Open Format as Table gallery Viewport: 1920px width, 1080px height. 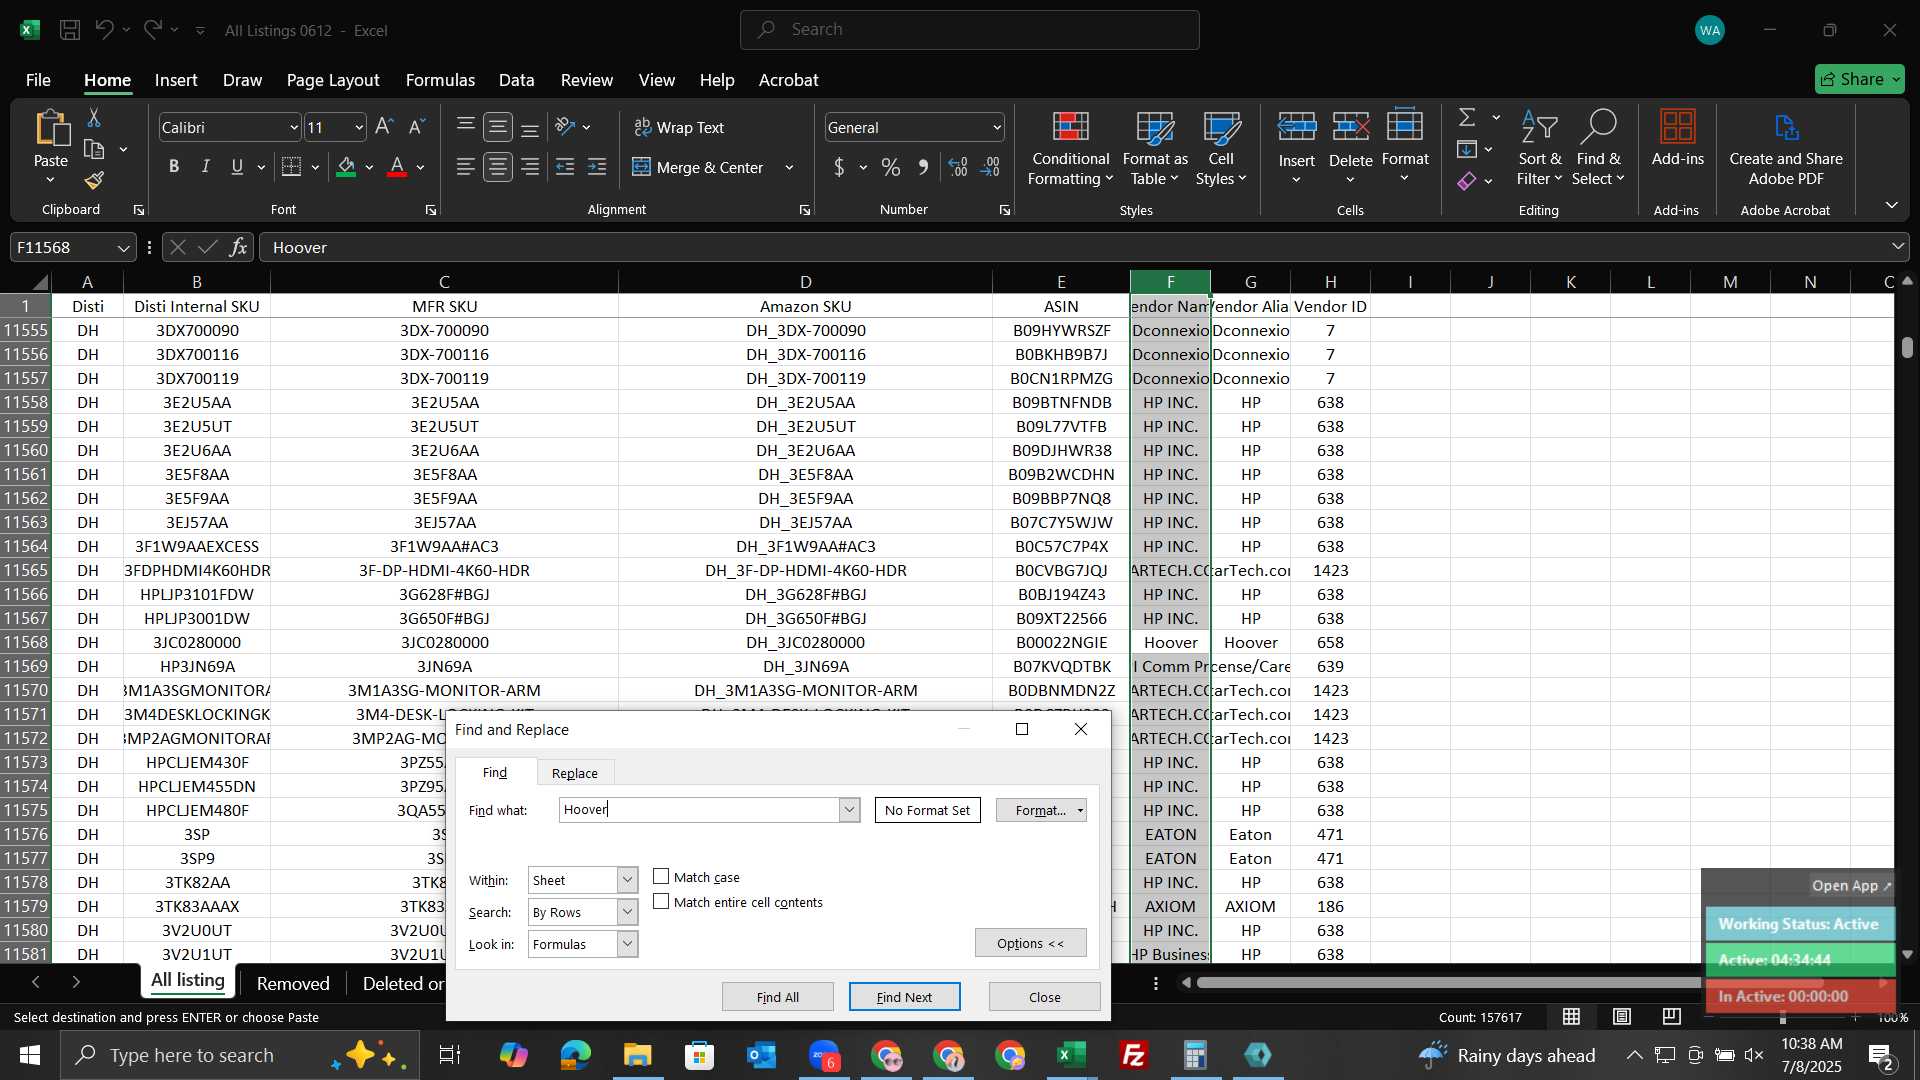pos(1155,148)
